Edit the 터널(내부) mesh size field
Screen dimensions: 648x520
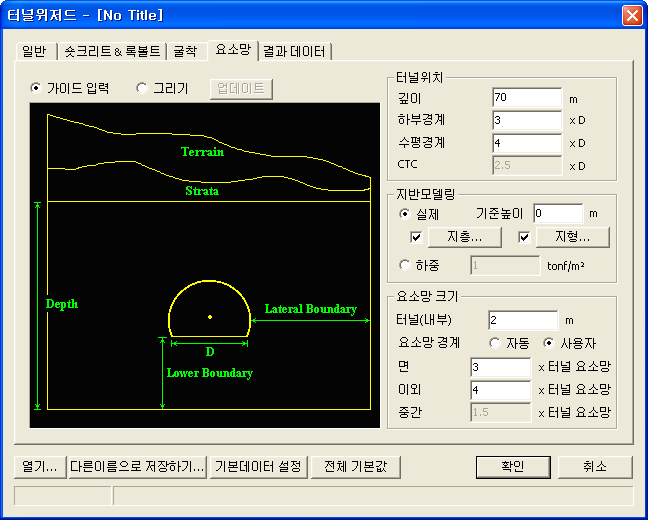point(523,320)
